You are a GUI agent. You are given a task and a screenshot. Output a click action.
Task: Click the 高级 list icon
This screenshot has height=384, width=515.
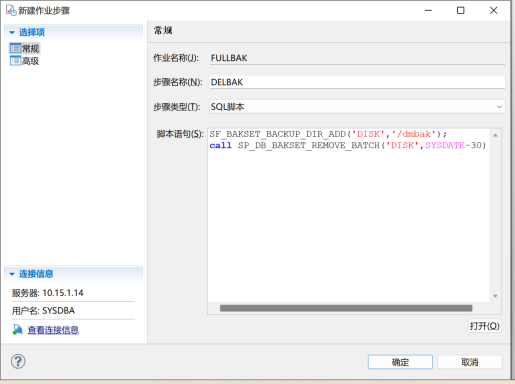point(15,61)
